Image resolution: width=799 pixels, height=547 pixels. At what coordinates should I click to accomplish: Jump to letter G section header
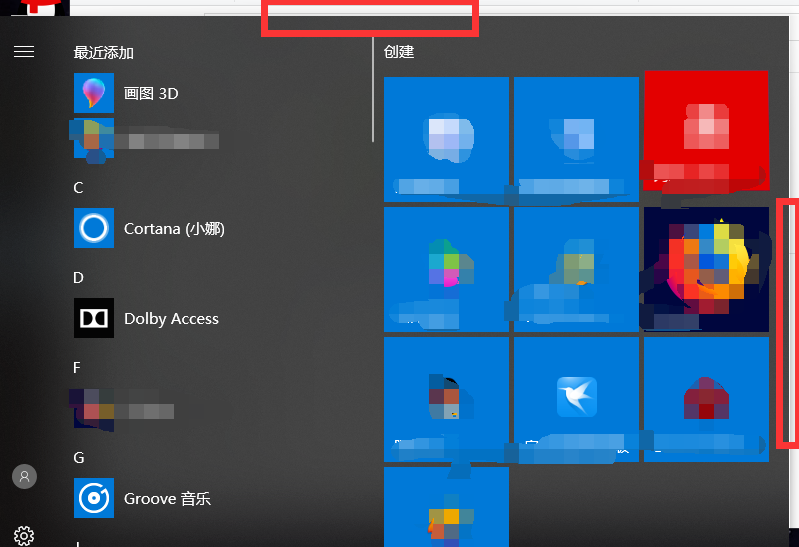pos(78,458)
